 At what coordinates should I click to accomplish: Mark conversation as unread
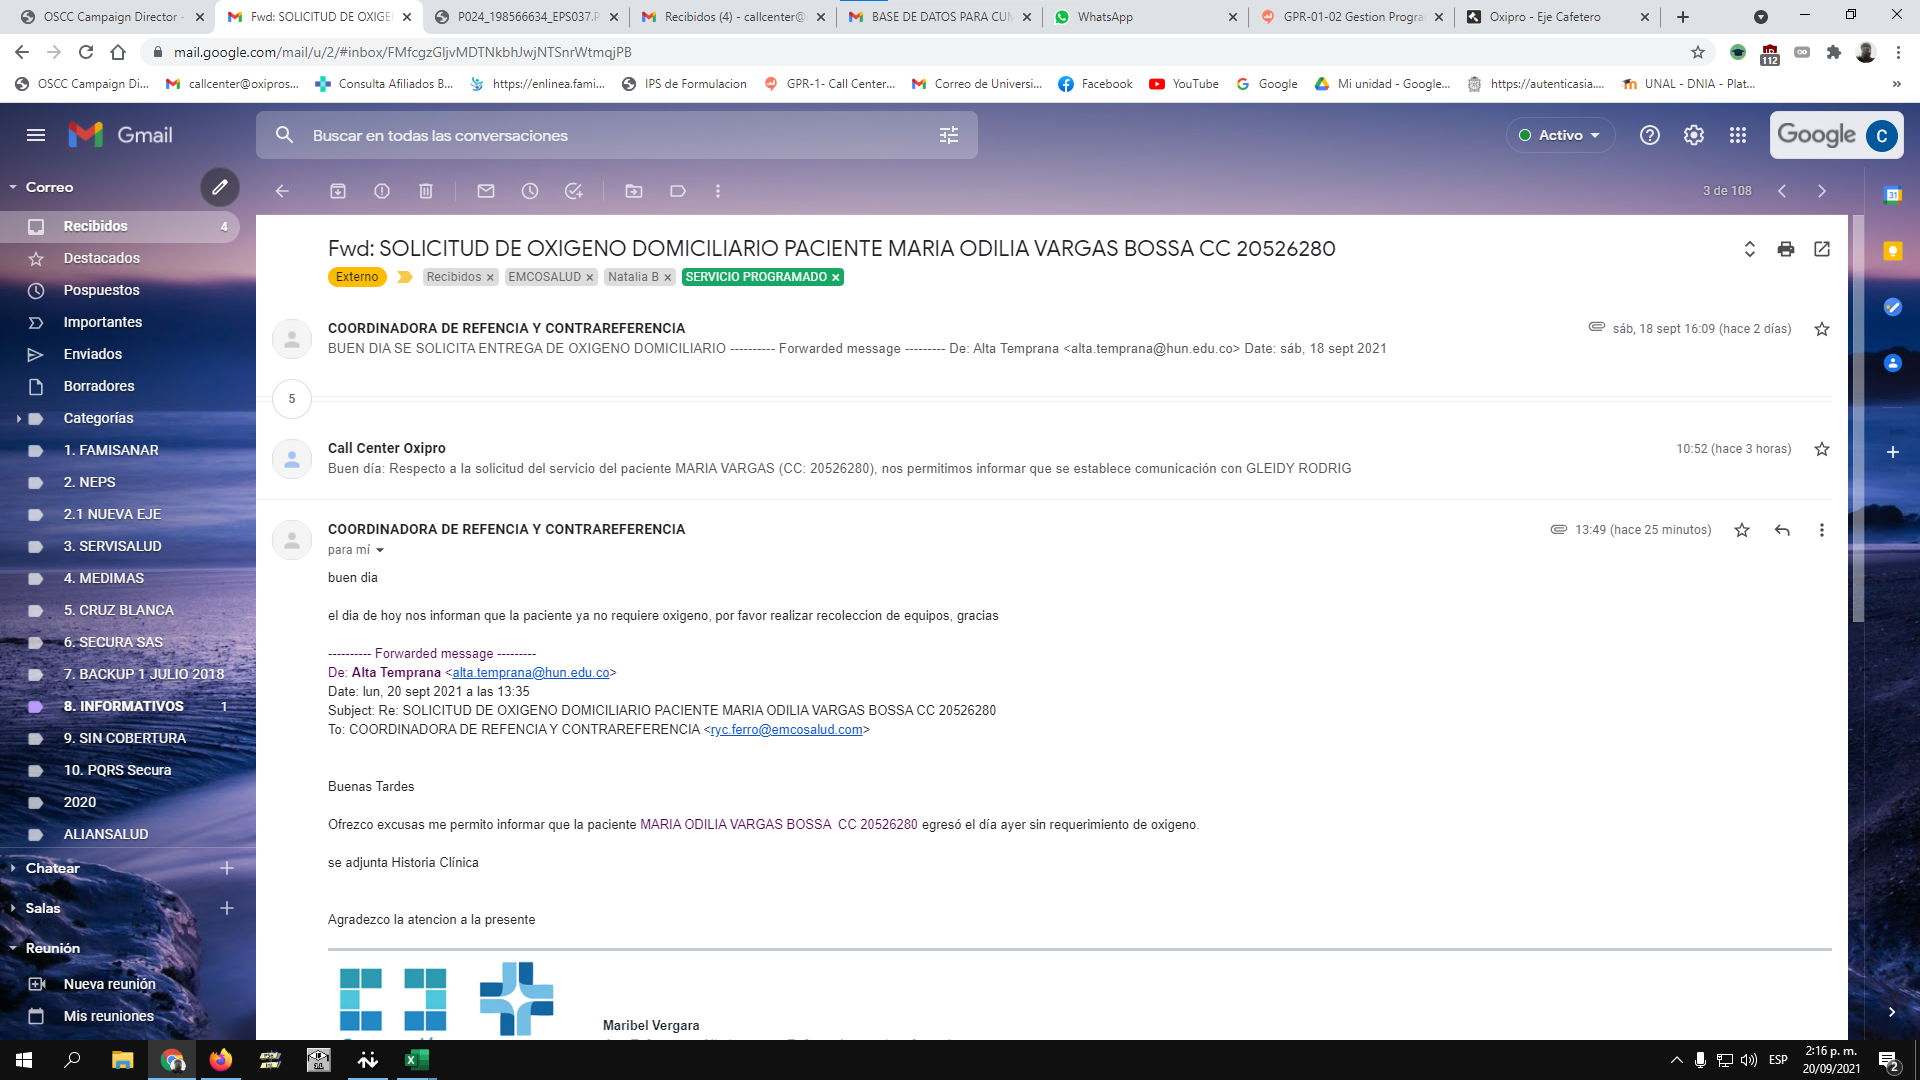pos(486,191)
